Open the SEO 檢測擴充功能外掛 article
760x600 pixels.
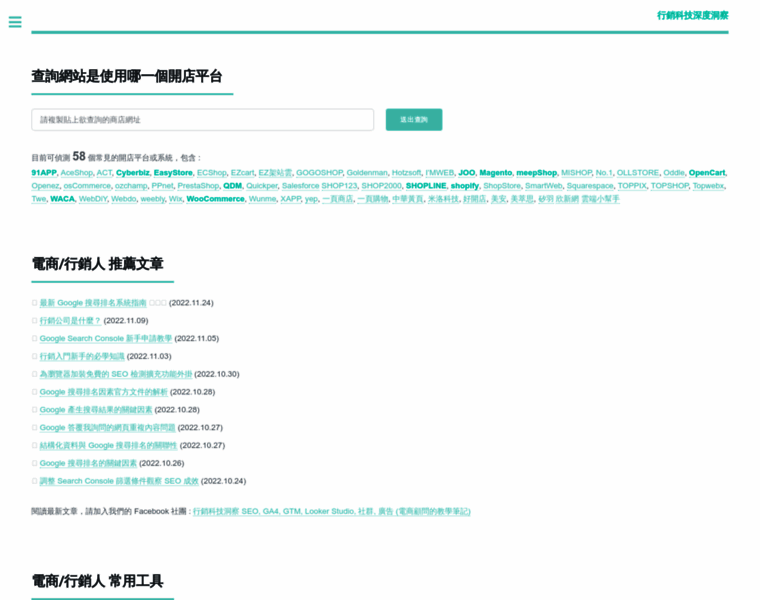116,374
